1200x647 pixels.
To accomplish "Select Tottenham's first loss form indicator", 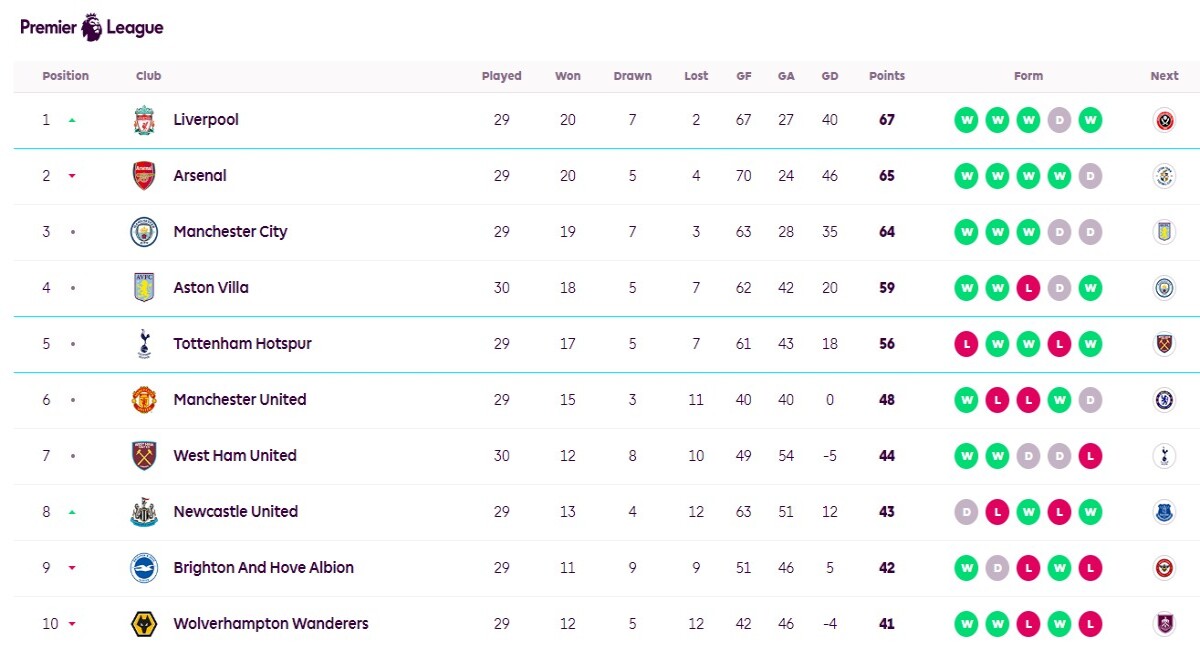I will 966,344.
